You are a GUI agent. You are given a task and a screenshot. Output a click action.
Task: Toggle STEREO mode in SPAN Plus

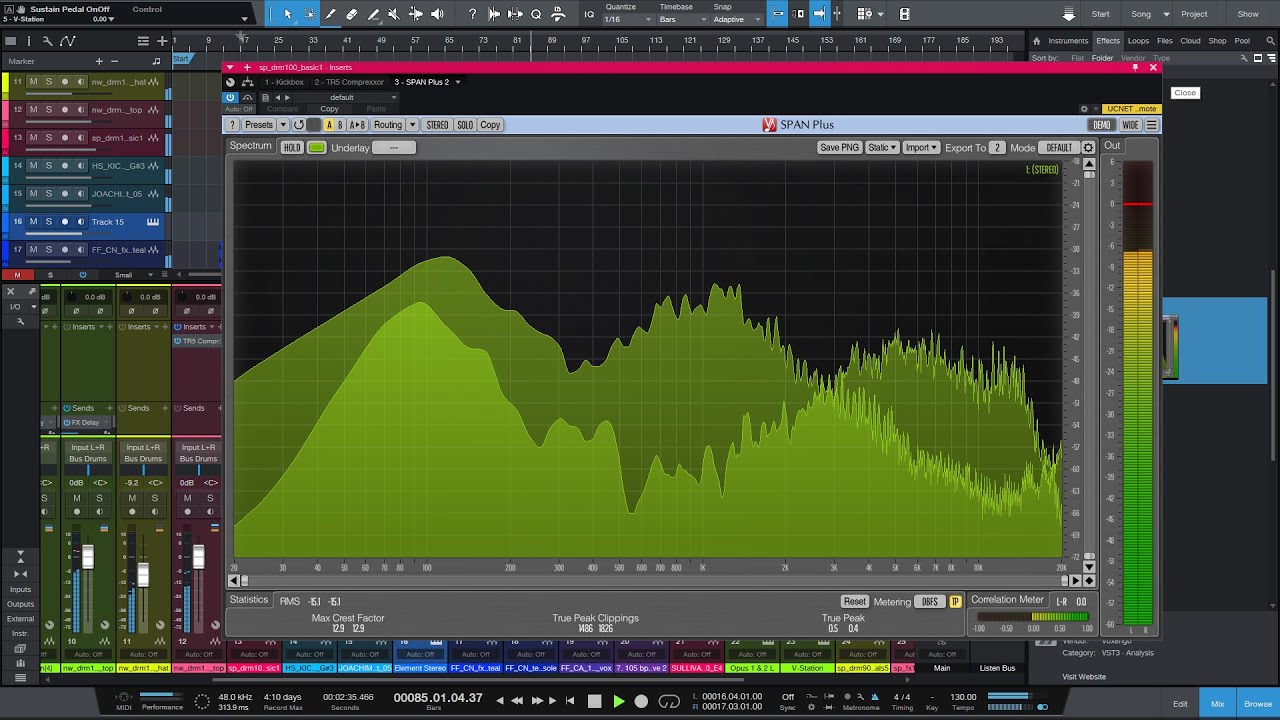pyautogui.click(x=437, y=125)
